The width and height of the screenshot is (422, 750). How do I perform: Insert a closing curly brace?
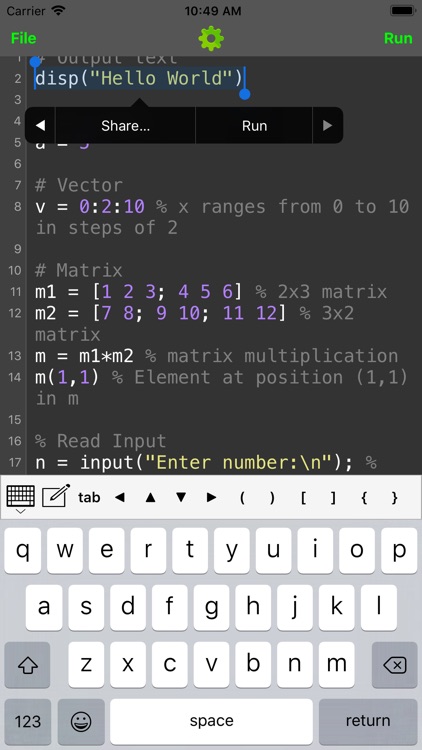pyautogui.click(x=395, y=497)
